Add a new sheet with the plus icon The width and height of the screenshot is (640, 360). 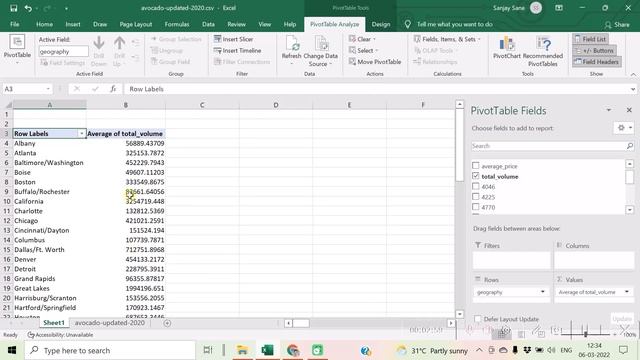click(167, 323)
